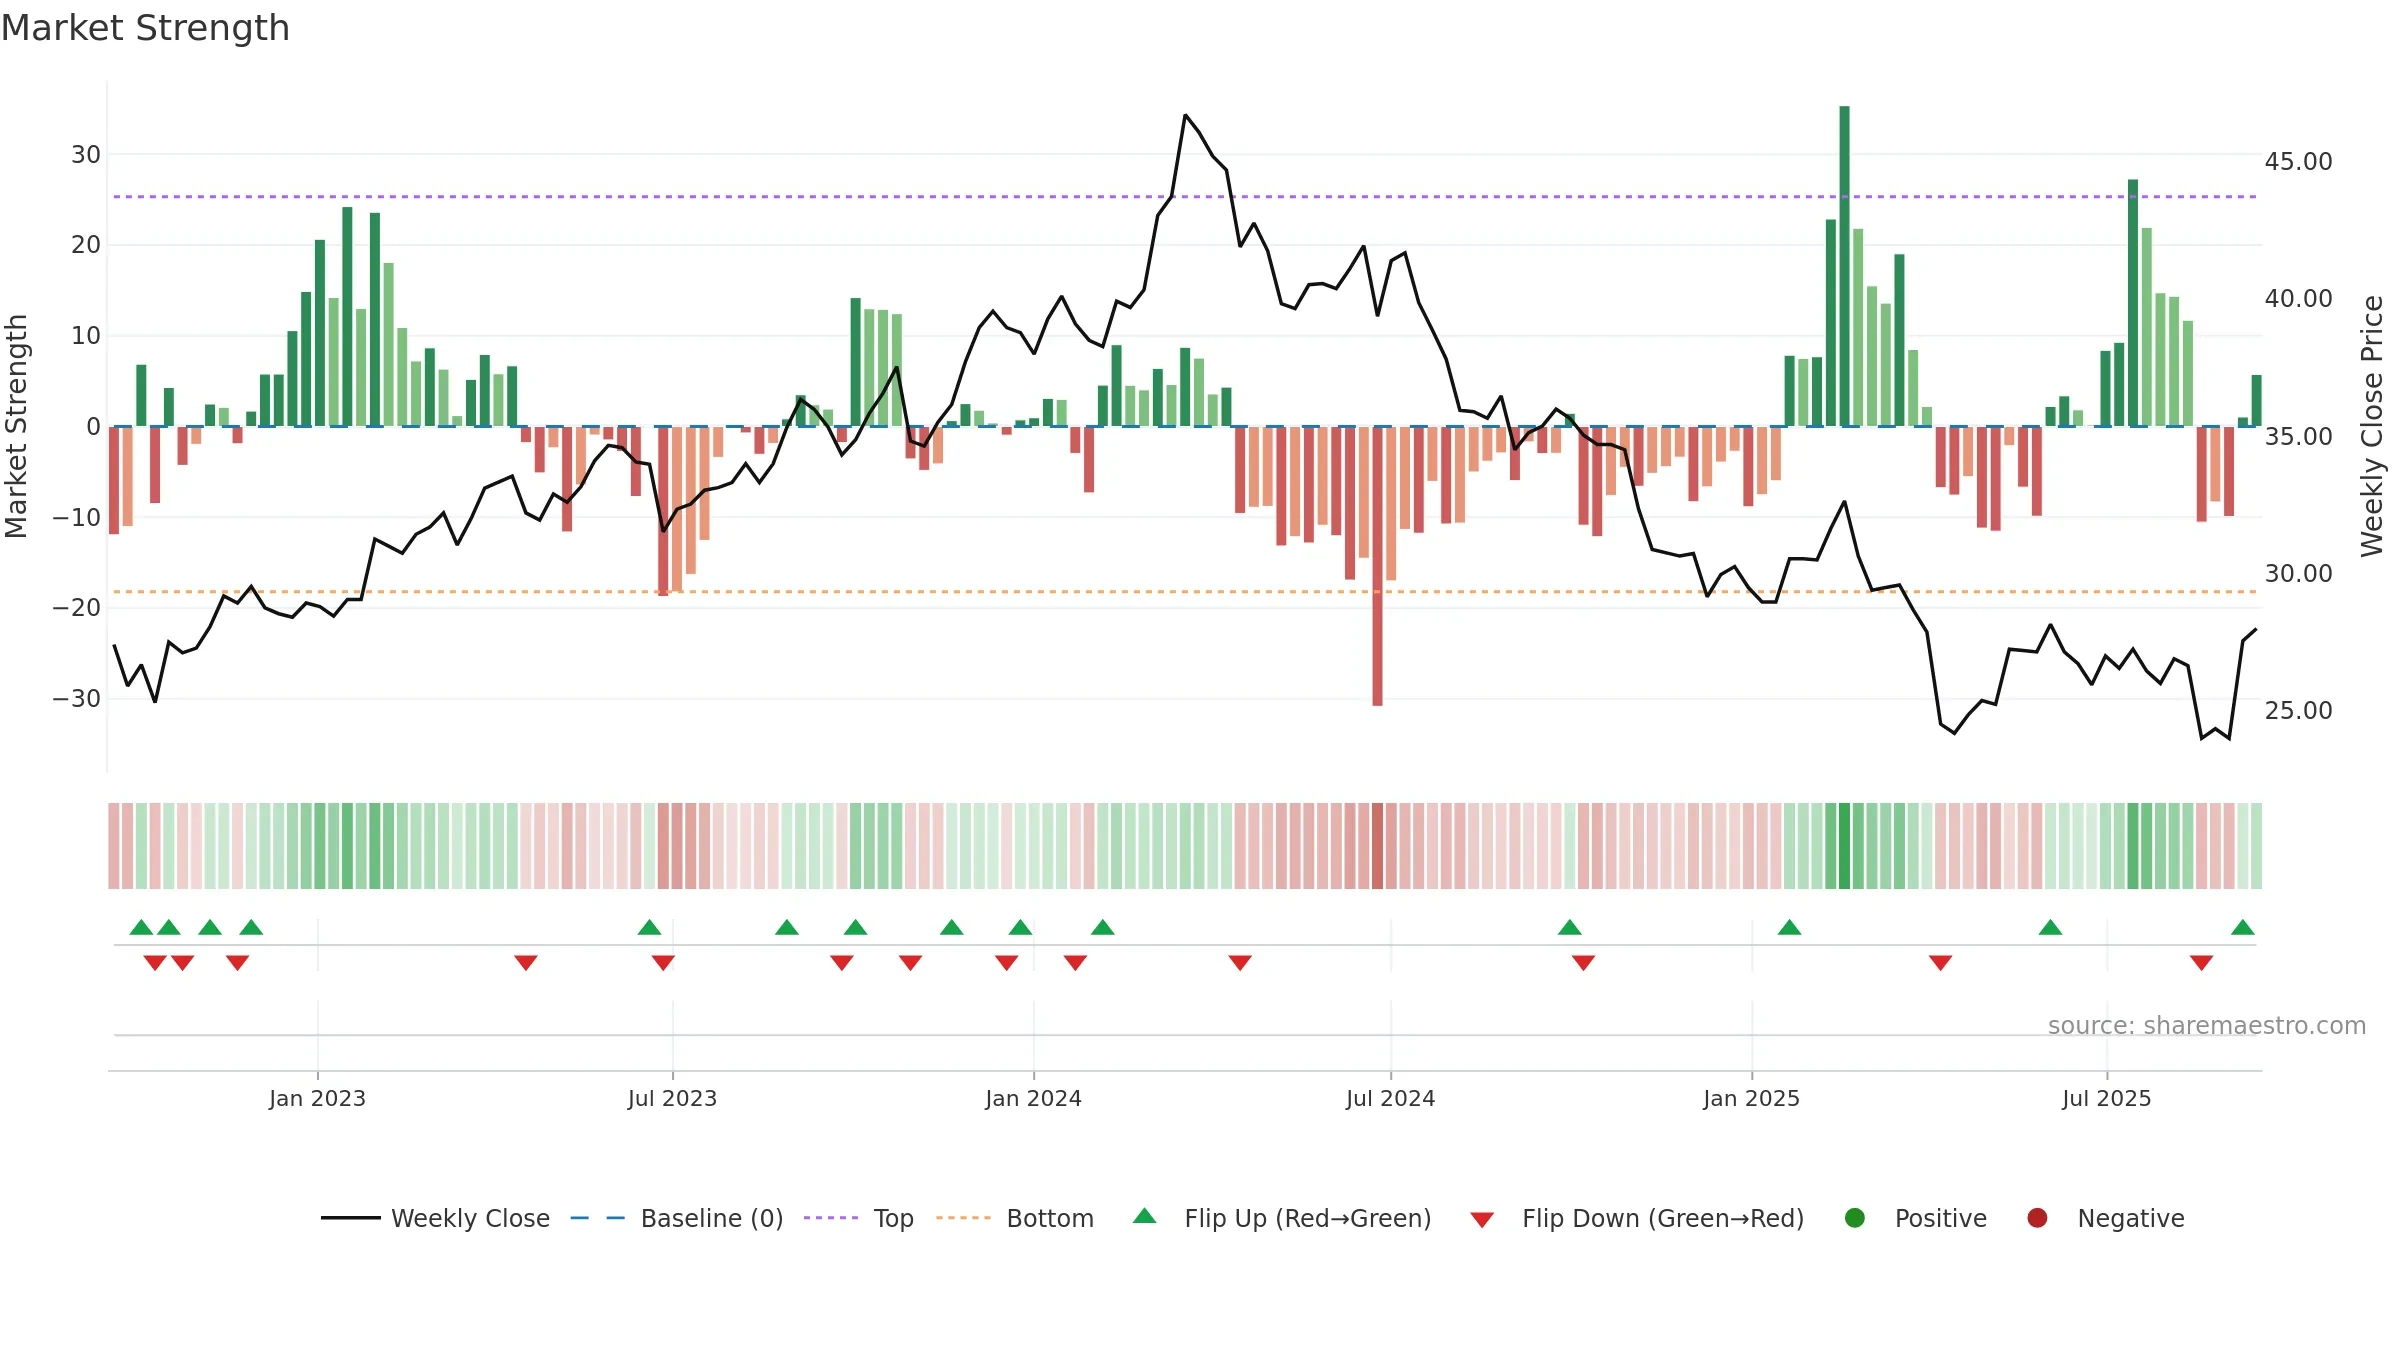Click the Flip Up marker just after Jan 2025
This screenshot has height=1350, width=2400.
1789,927
